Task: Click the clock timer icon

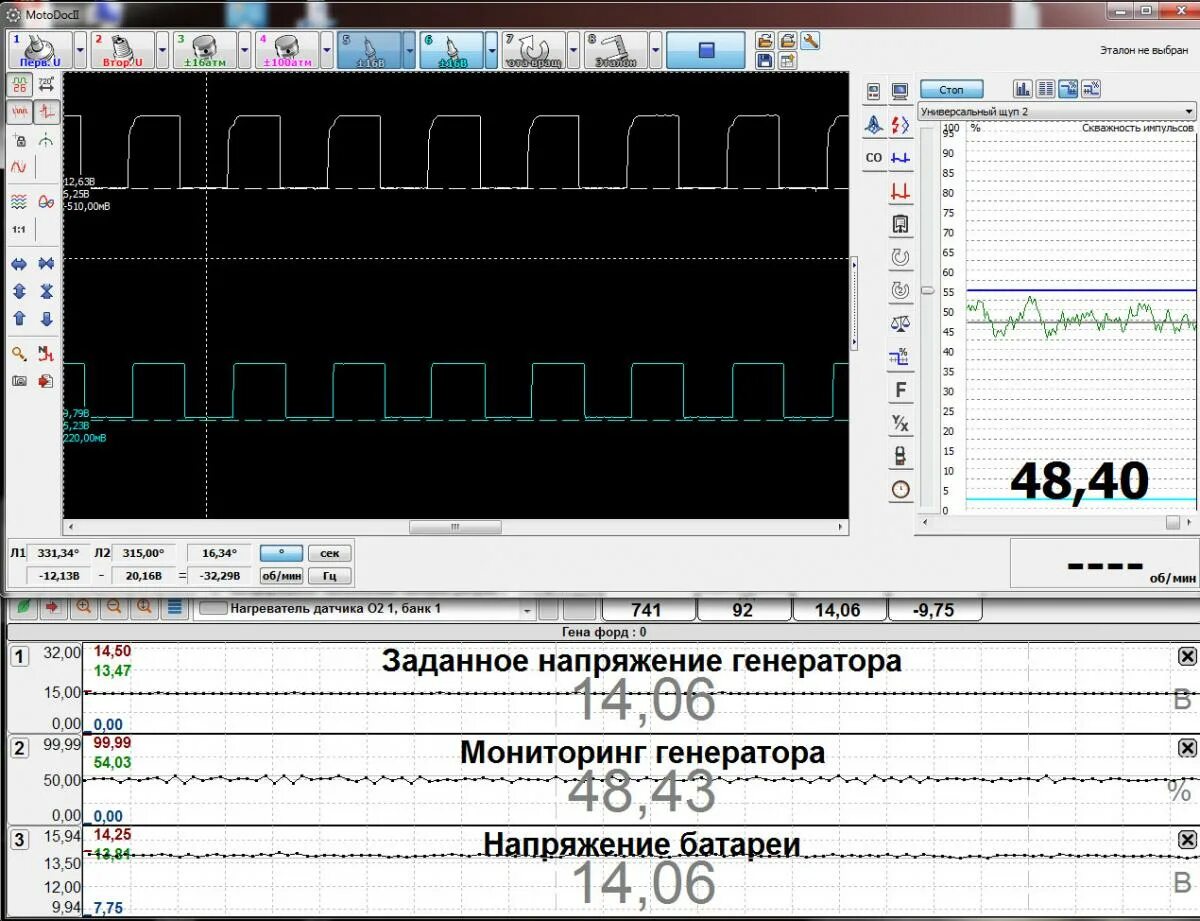Action: pyautogui.click(x=901, y=490)
